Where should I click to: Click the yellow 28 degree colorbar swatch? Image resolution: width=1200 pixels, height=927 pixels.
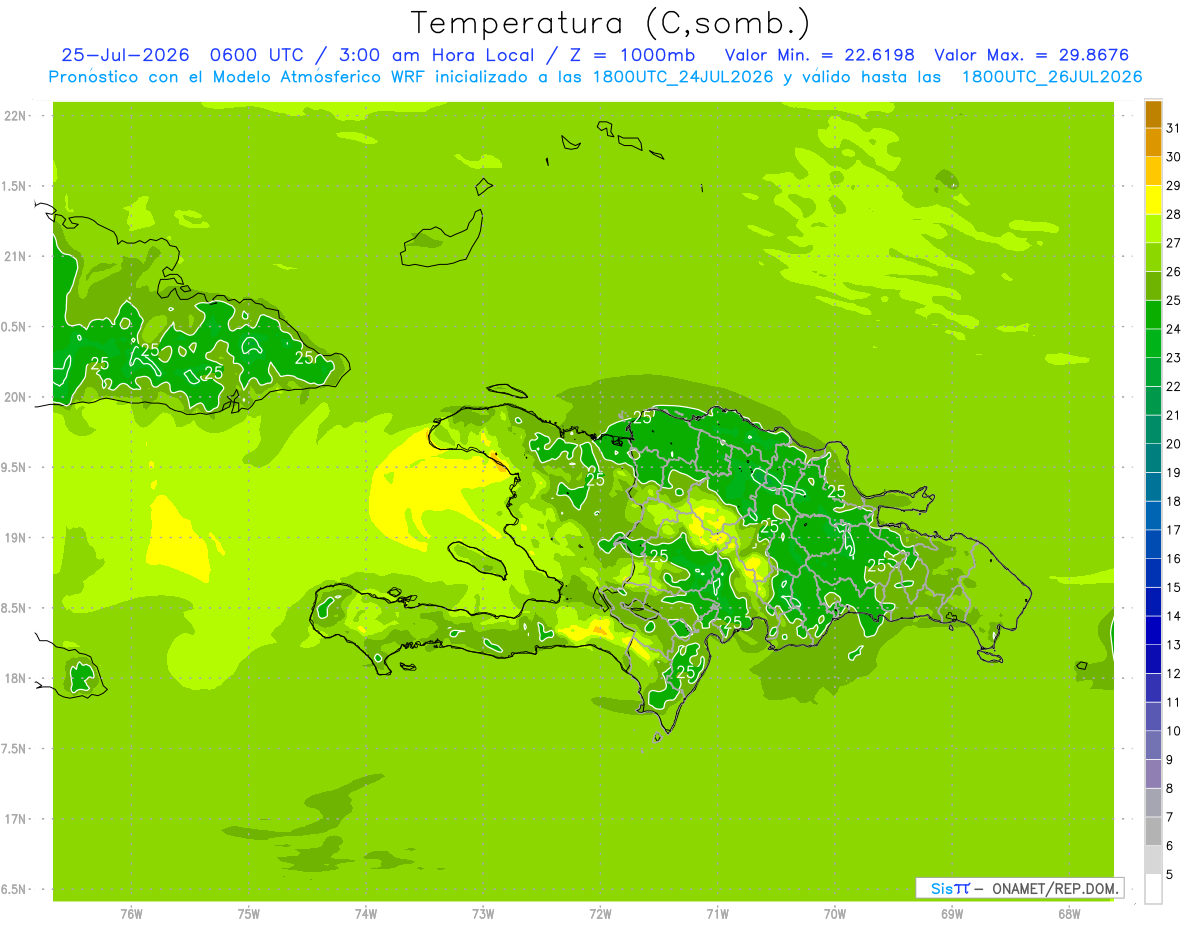(x=1153, y=200)
